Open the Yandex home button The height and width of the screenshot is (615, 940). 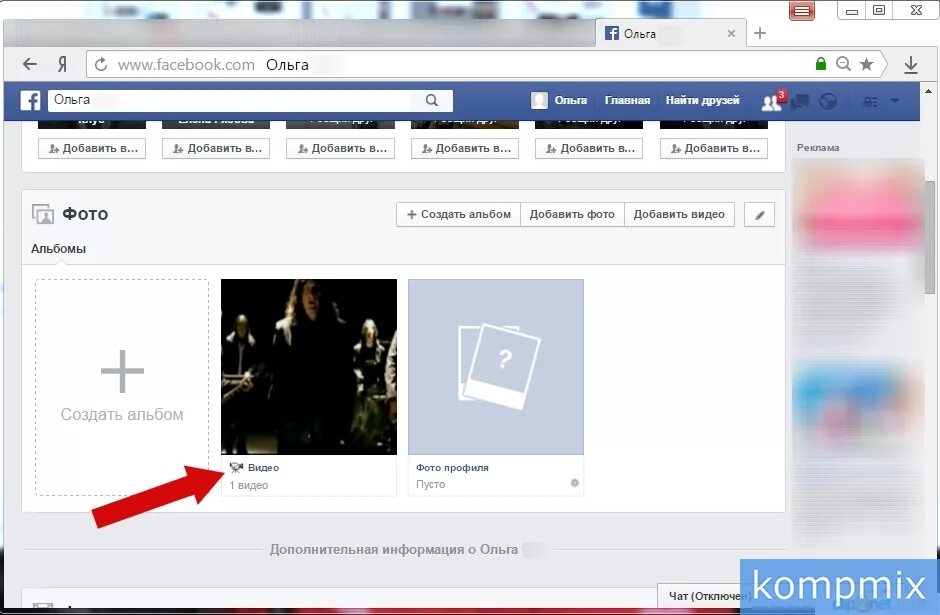click(x=62, y=64)
